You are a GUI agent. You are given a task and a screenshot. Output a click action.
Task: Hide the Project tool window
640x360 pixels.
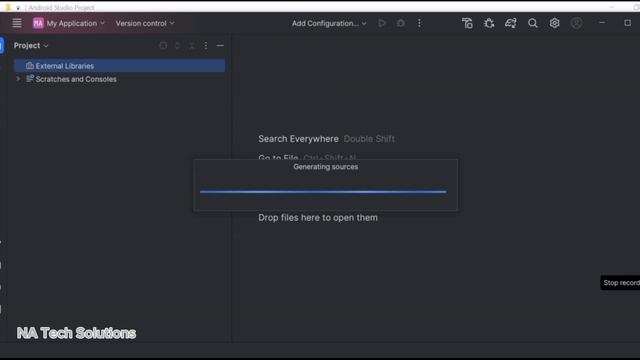[220, 45]
